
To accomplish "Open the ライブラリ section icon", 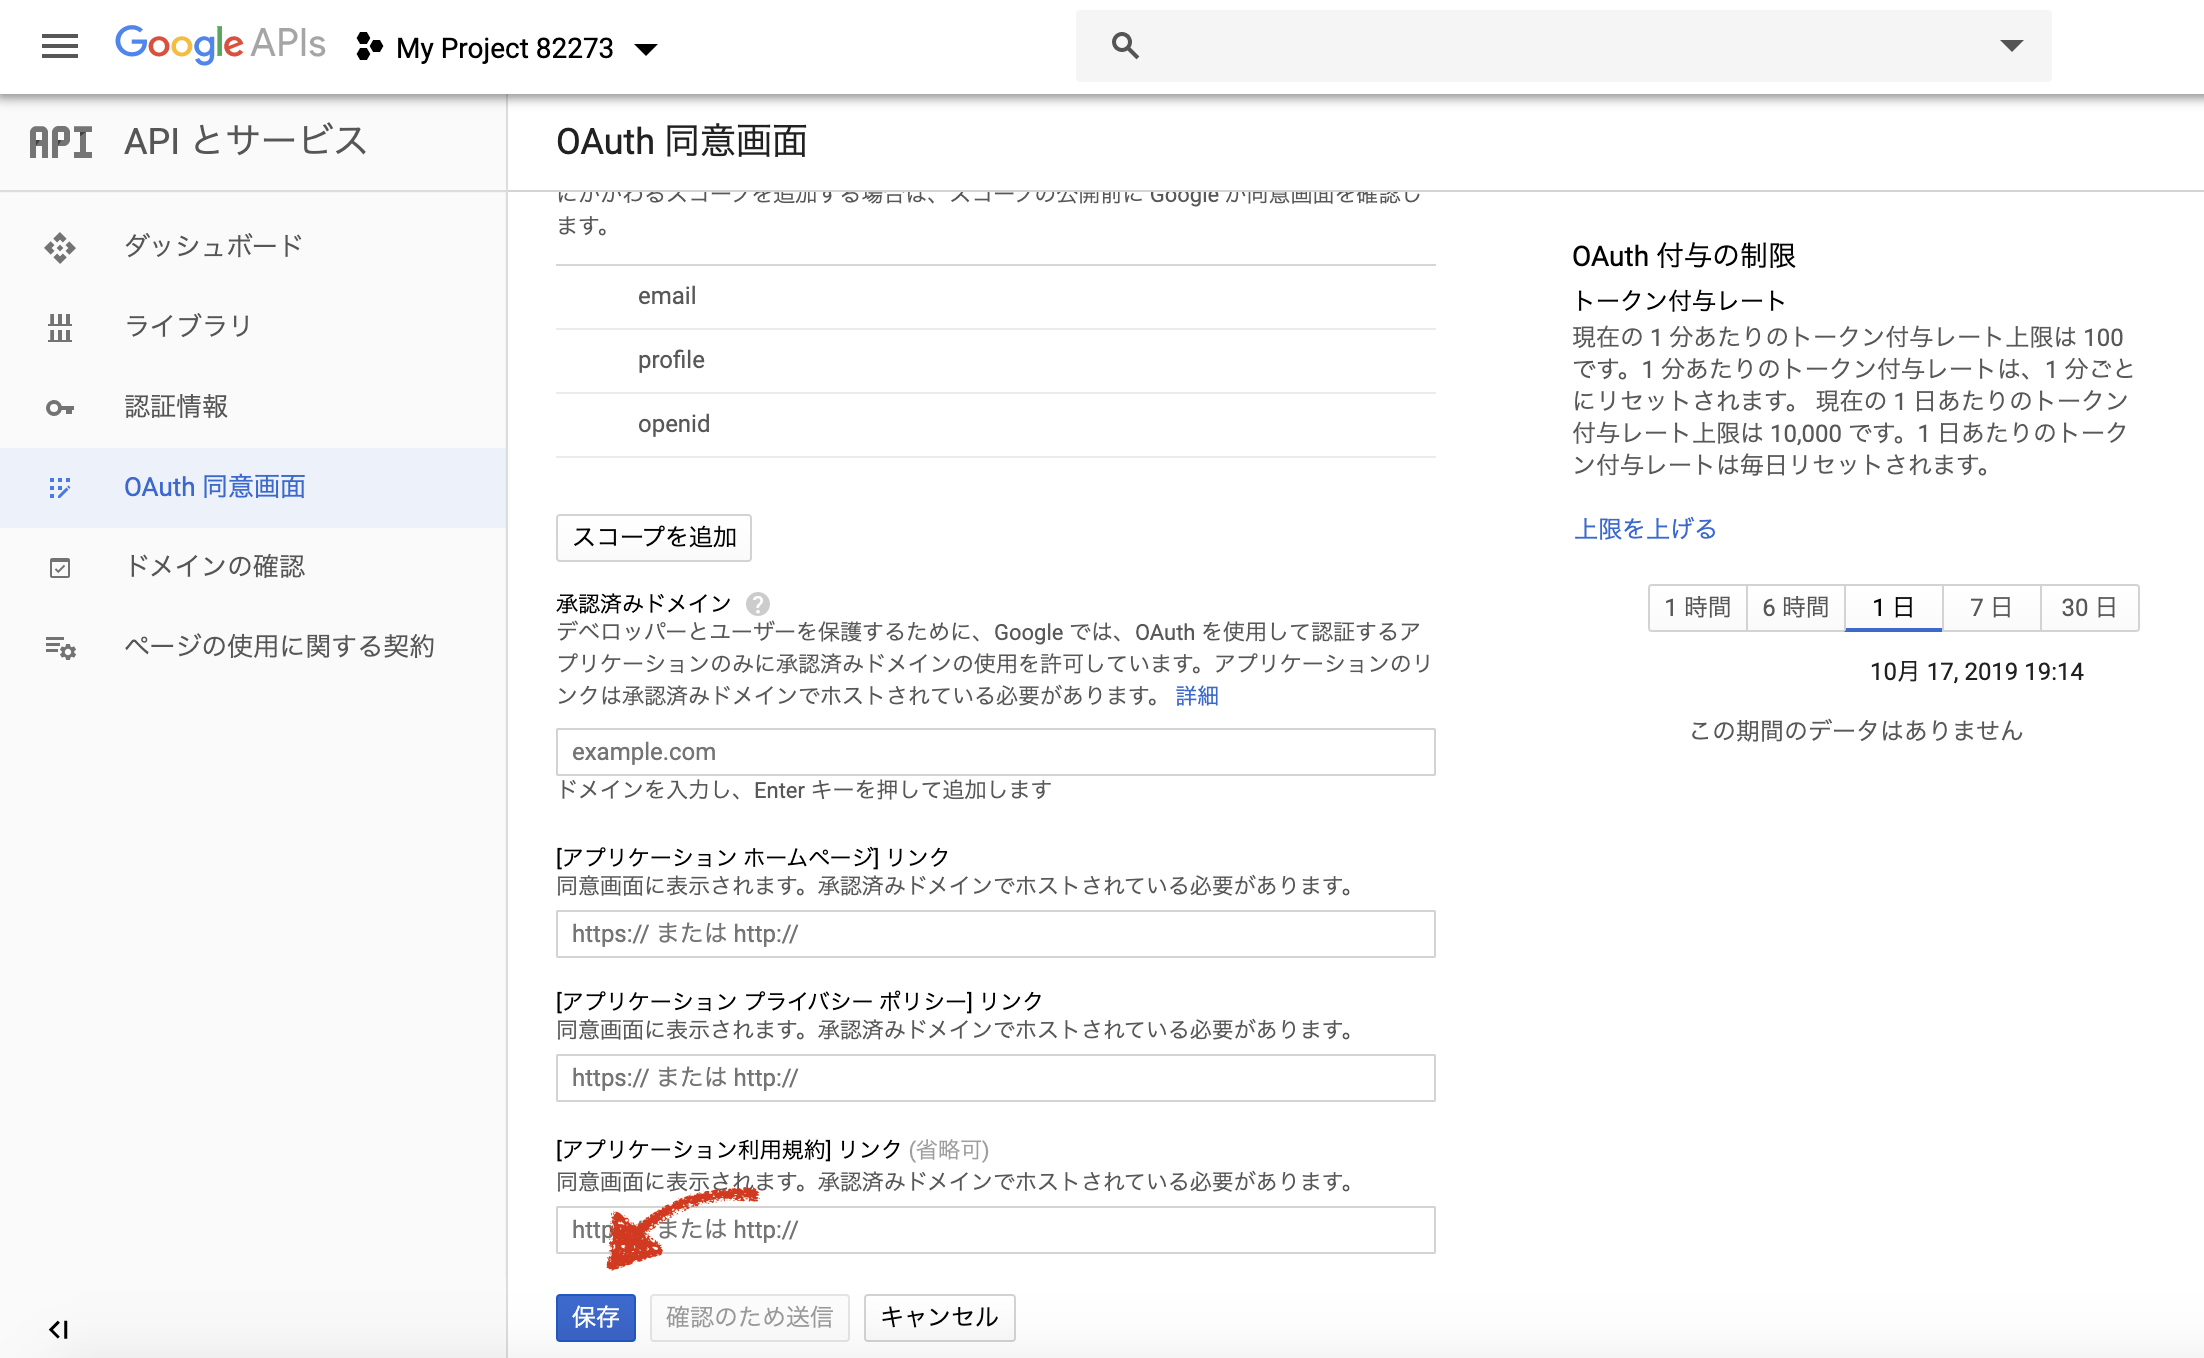I will [x=60, y=326].
